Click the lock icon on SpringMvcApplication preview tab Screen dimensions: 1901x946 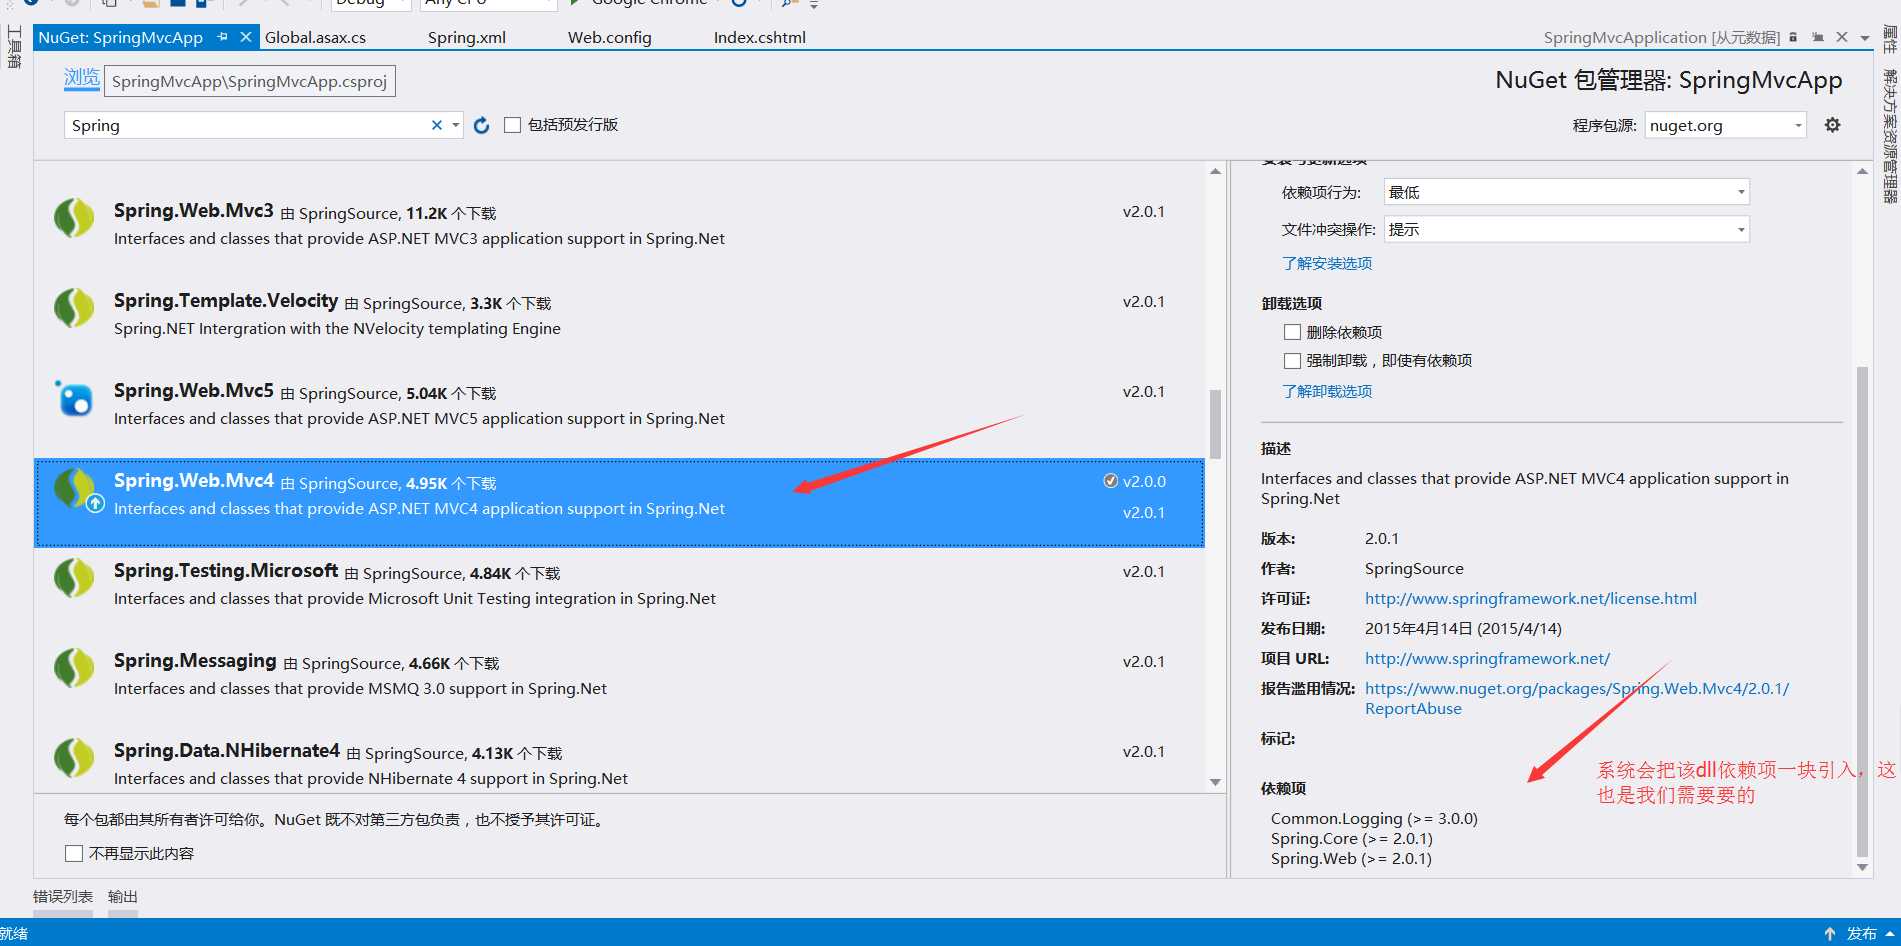point(1793,37)
